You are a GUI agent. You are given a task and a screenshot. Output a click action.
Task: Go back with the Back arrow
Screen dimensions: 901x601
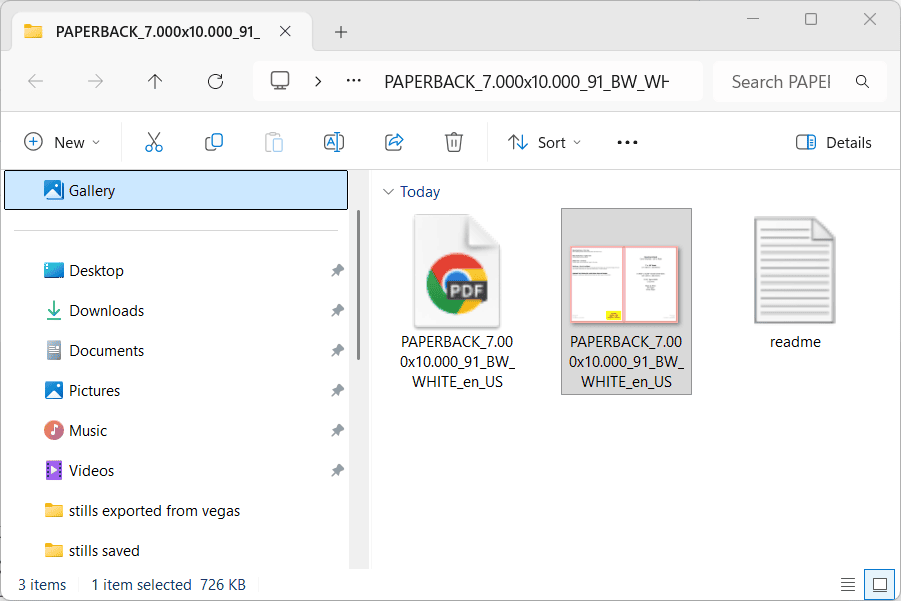(36, 82)
